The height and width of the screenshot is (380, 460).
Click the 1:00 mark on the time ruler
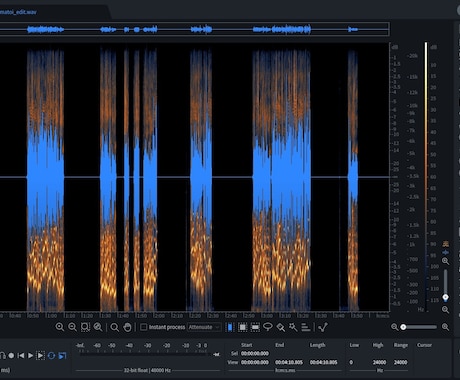[52, 316]
